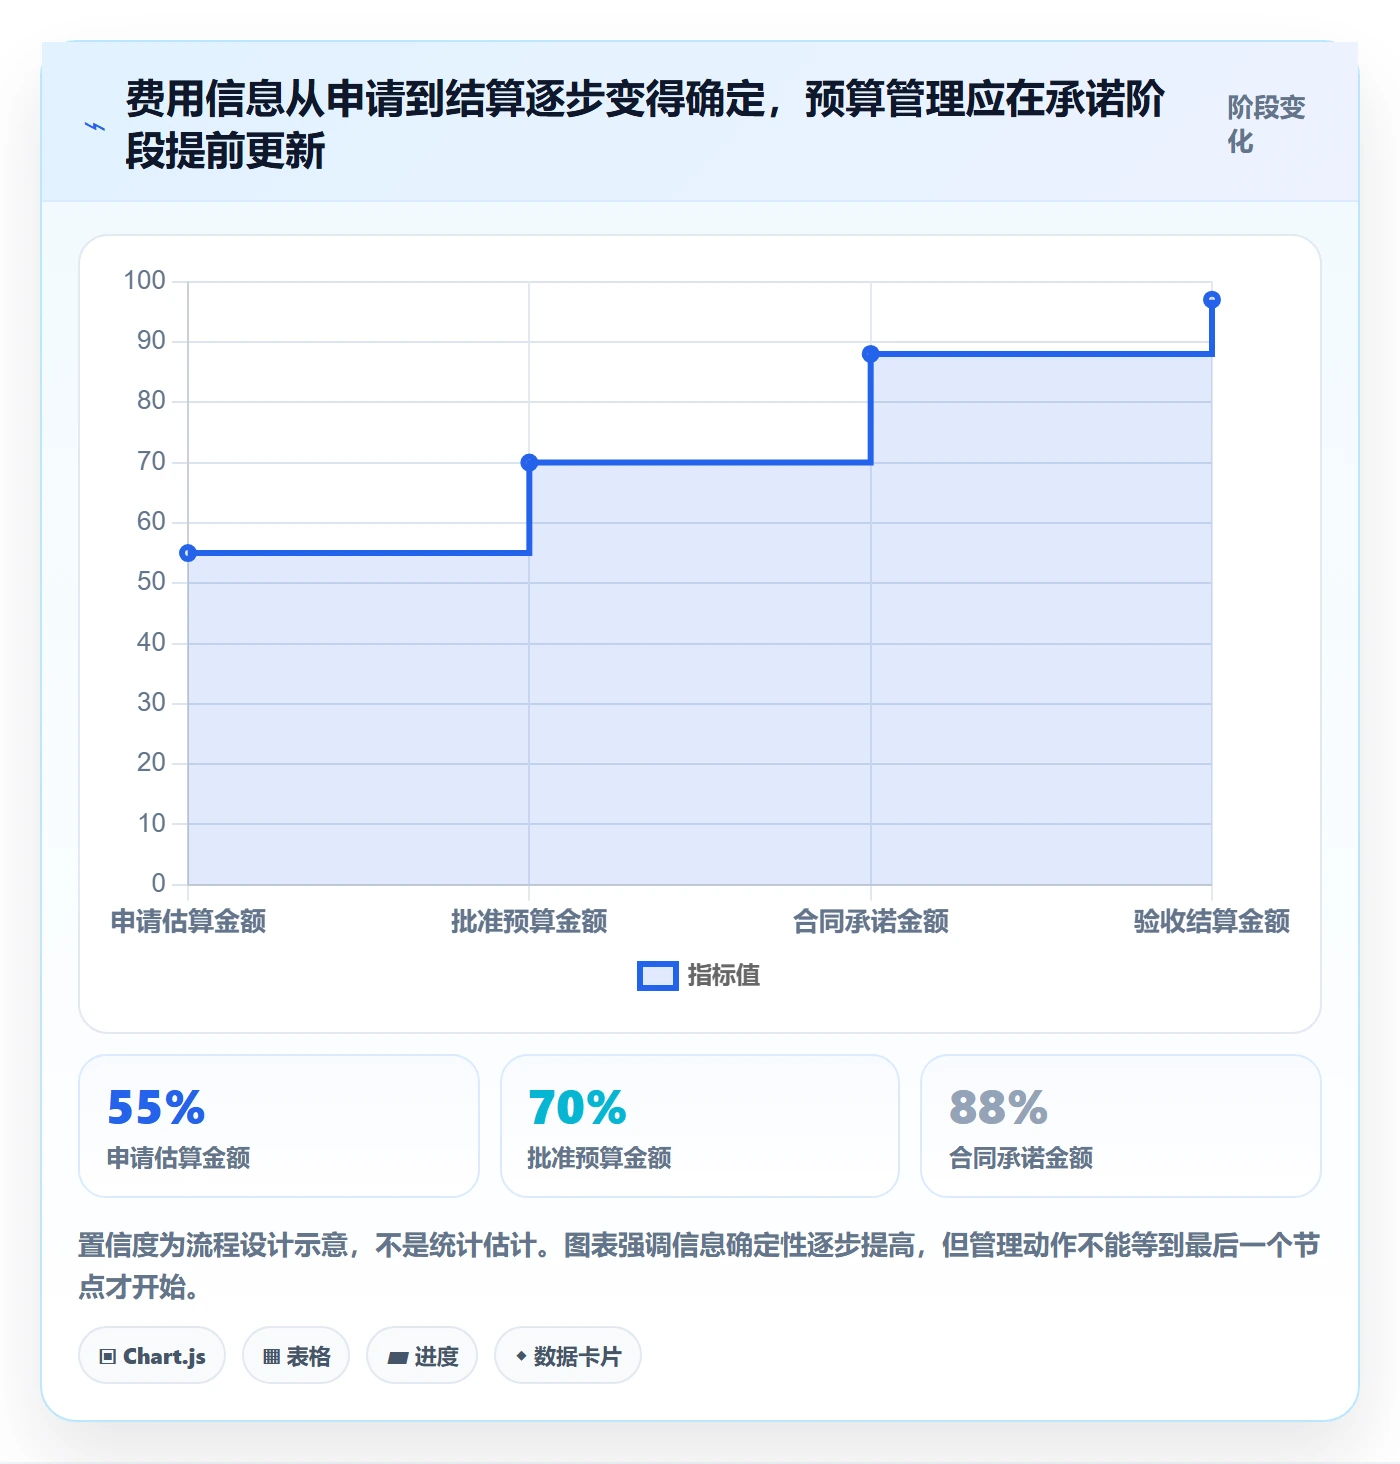Click the 进度 tag chip

click(x=422, y=1356)
